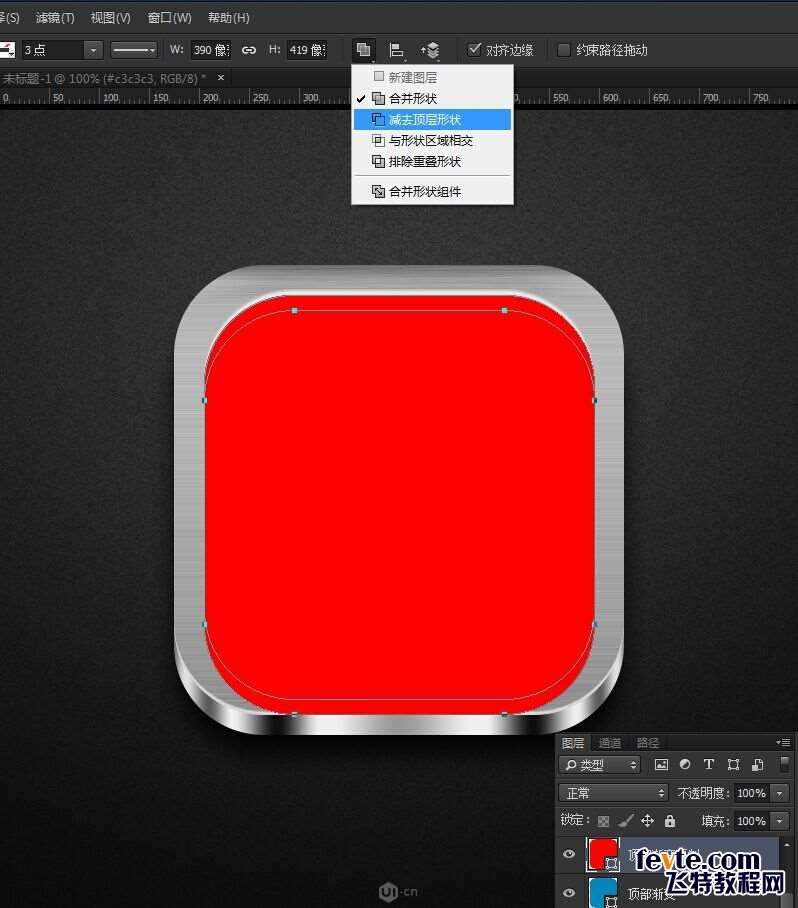This screenshot has height=908, width=798.
Task: Lock transparent pixels checkerboard icon
Action: click(x=603, y=821)
